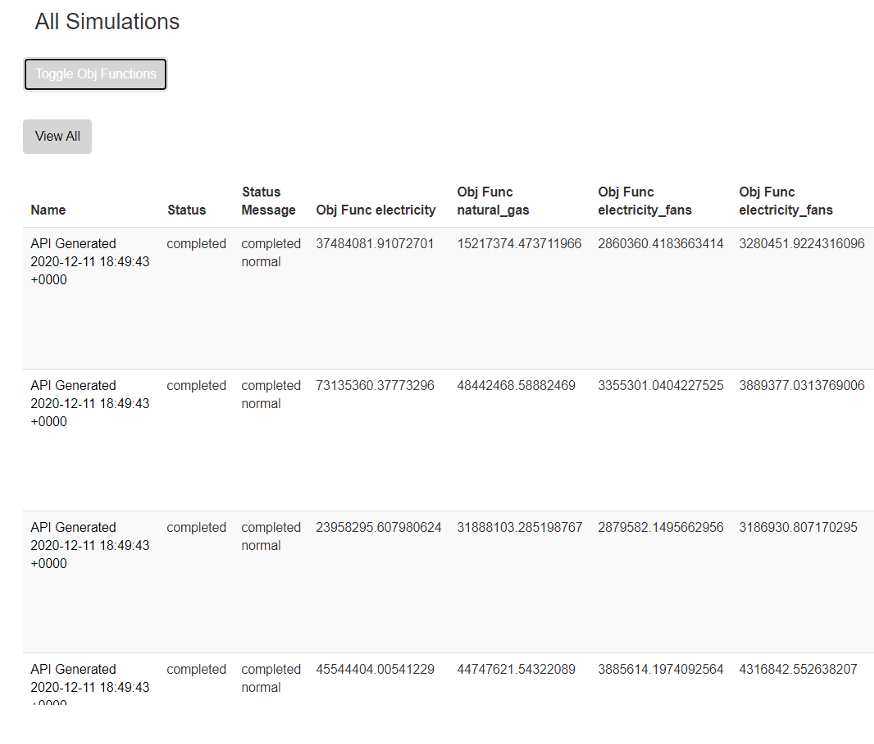Viewport: 874px width, 744px height.
Task: Select electricity value 23958295.607980624
Action: tap(378, 527)
